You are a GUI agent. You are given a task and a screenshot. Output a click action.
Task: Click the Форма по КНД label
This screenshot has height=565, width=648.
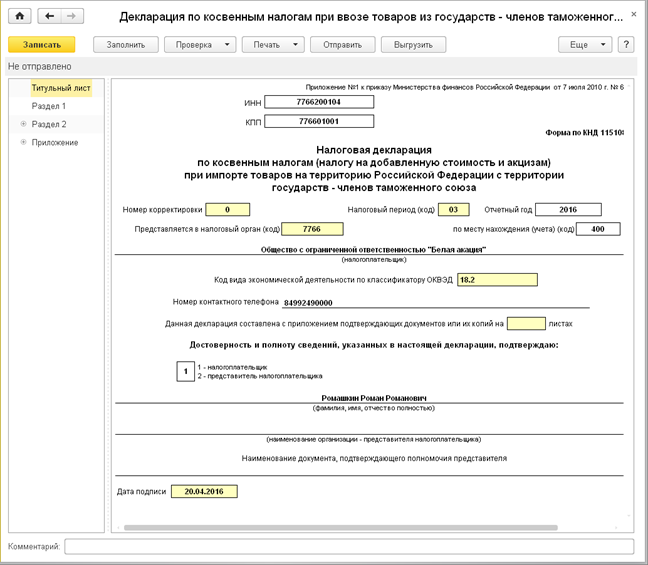pos(584,133)
